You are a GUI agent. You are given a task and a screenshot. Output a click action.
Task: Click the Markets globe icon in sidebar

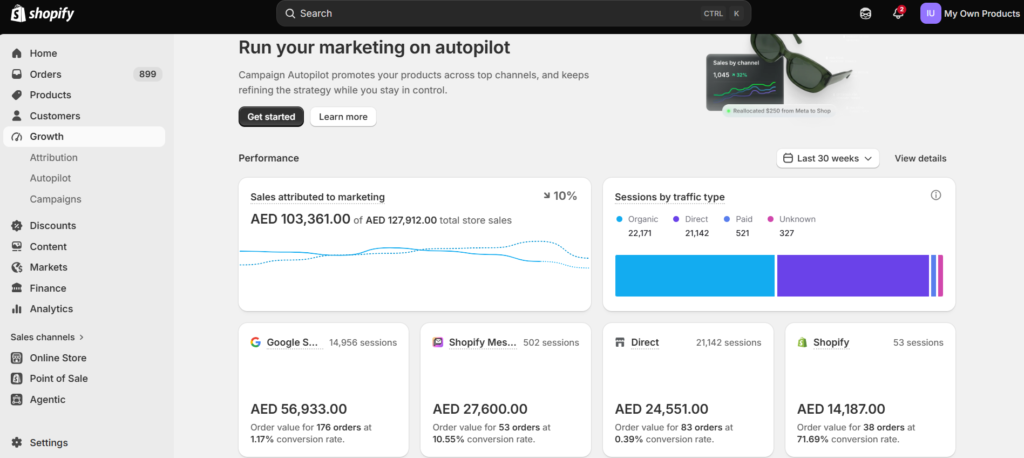coord(17,267)
